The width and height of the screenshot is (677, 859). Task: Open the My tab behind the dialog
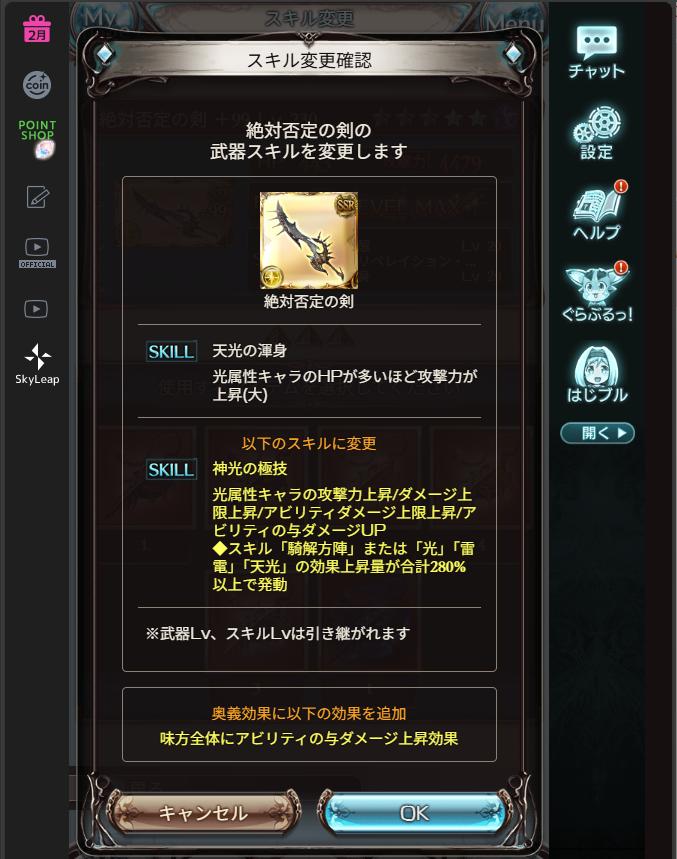(x=101, y=18)
